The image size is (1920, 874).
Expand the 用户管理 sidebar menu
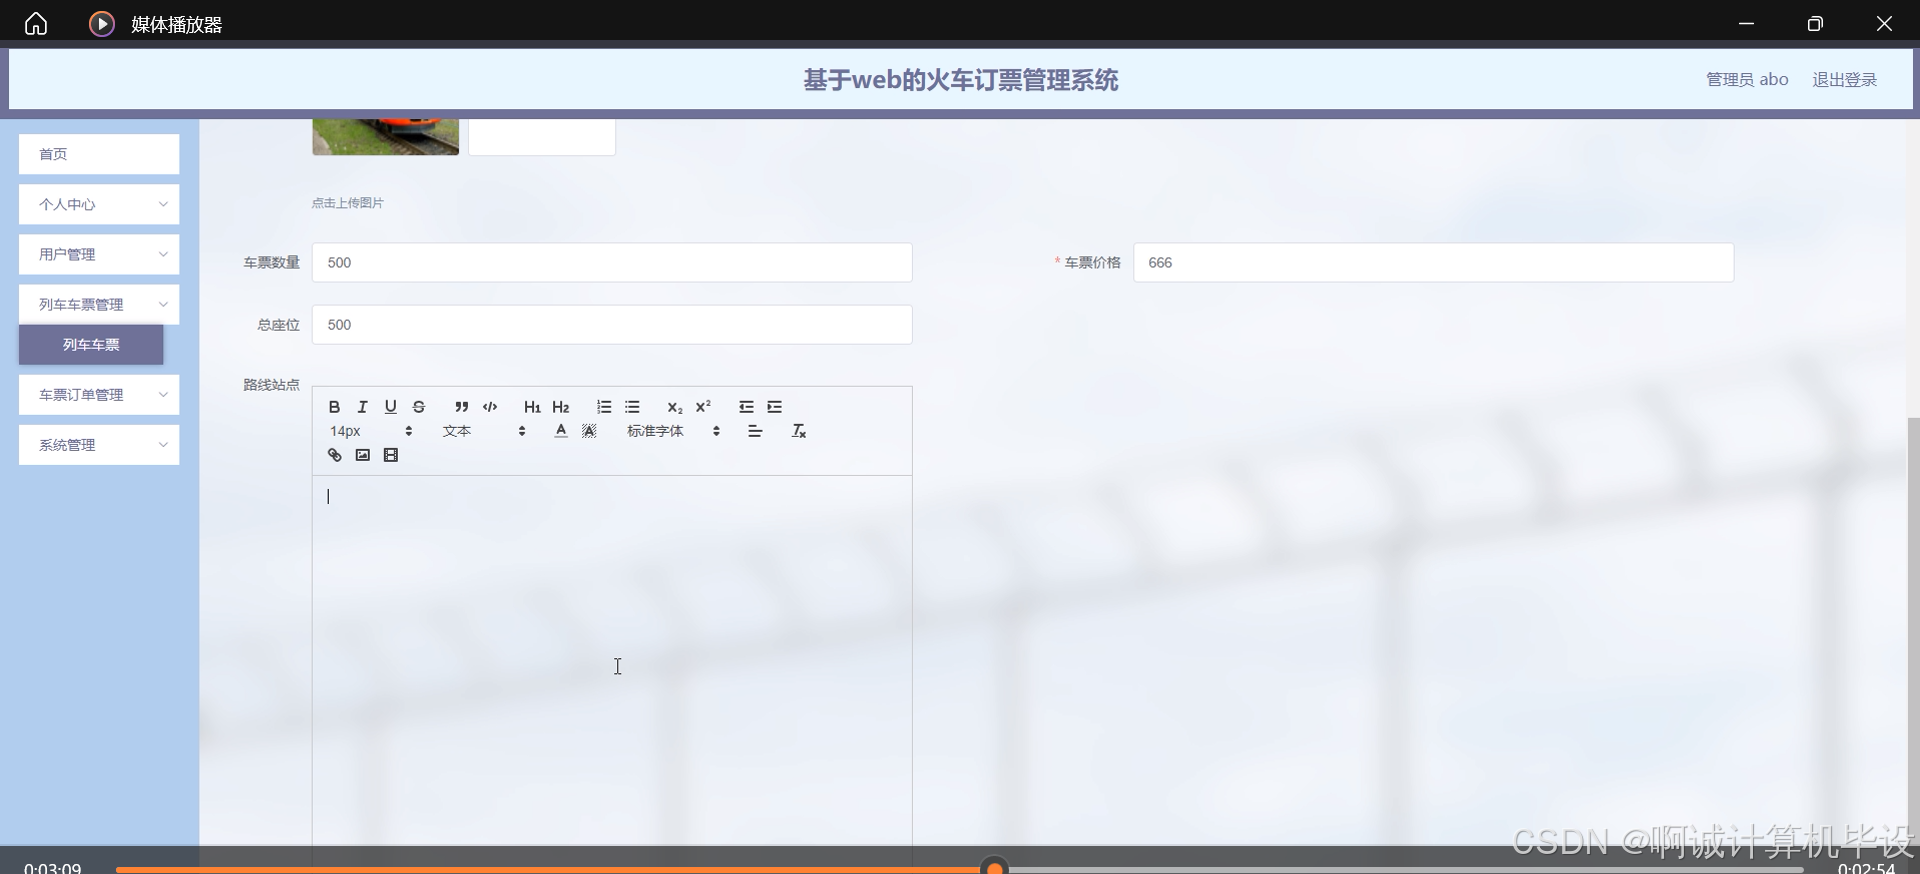point(99,254)
